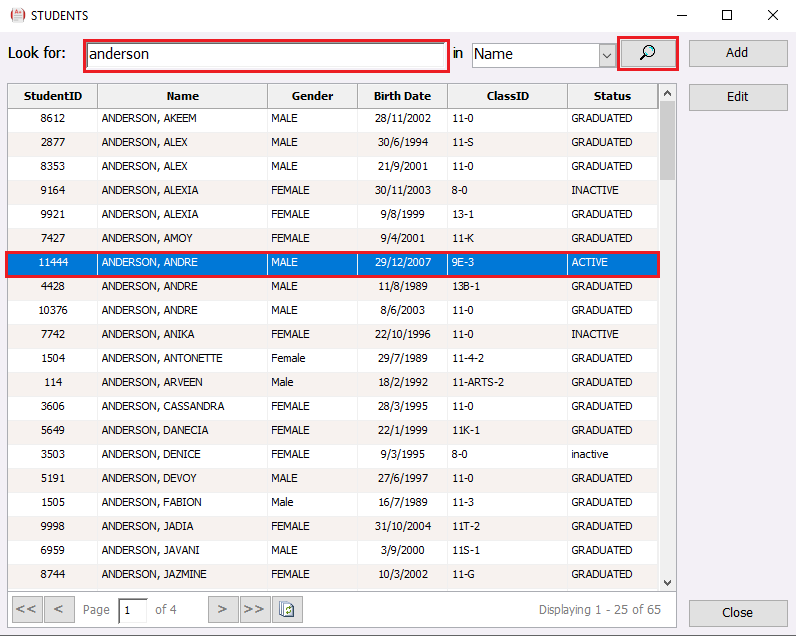Focus the Look for search field
The height and width of the screenshot is (636, 796).
click(x=266, y=55)
